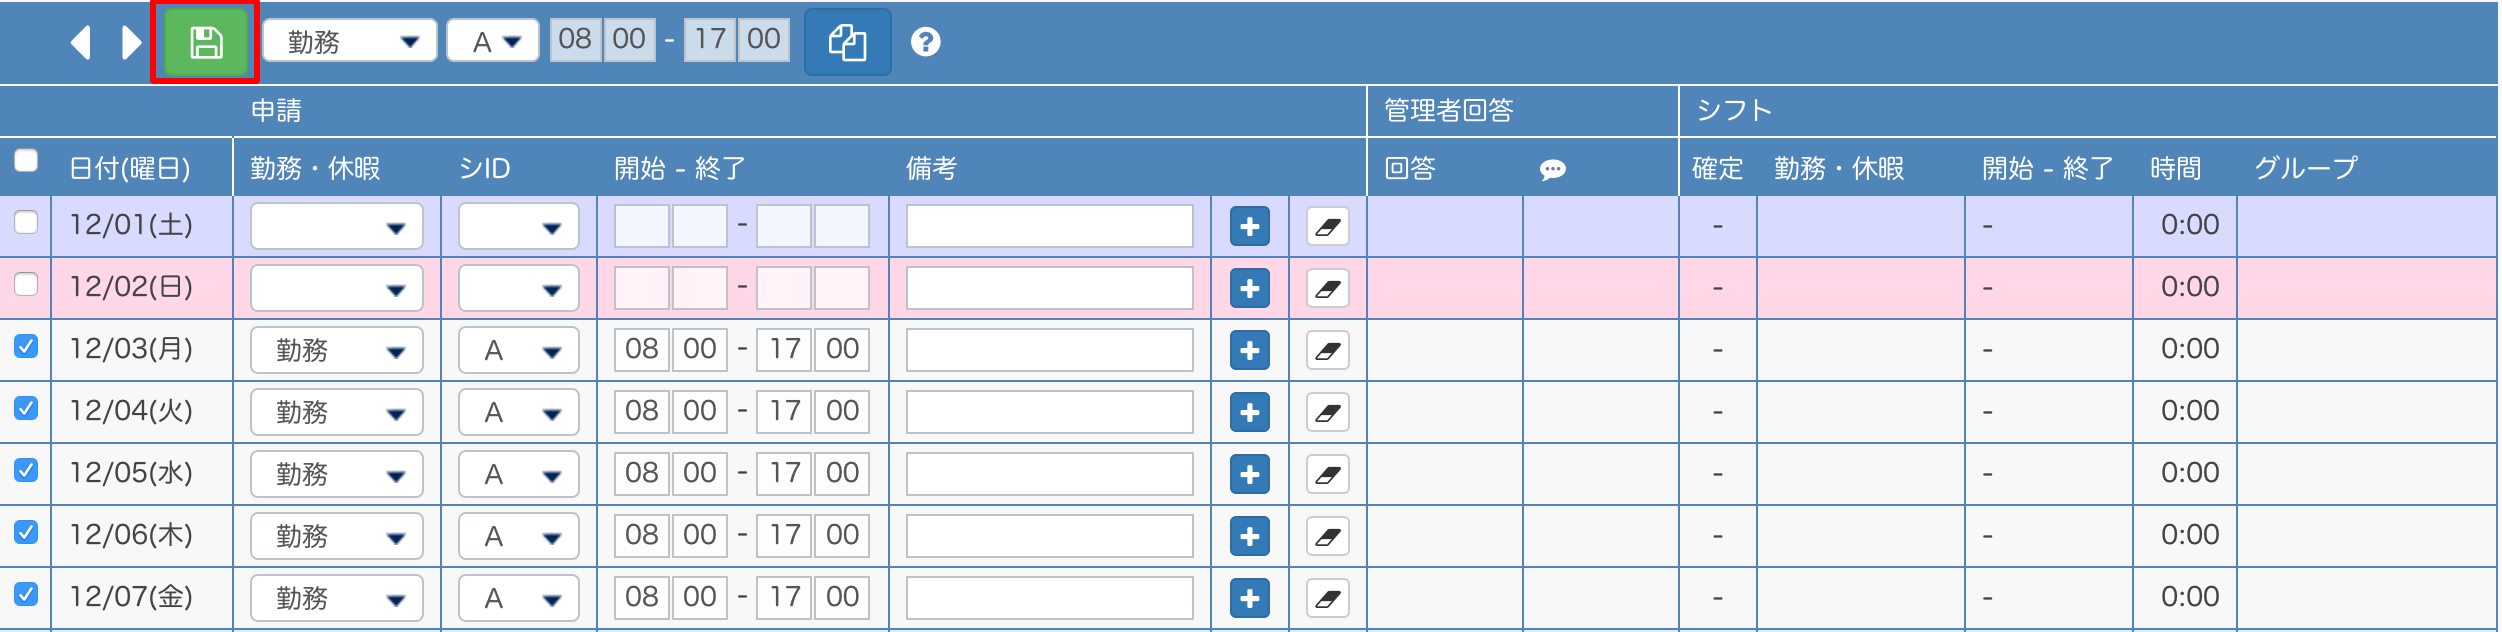Uncheck the 12/04(火) row checkbox
2502x632 pixels.
click(x=26, y=408)
